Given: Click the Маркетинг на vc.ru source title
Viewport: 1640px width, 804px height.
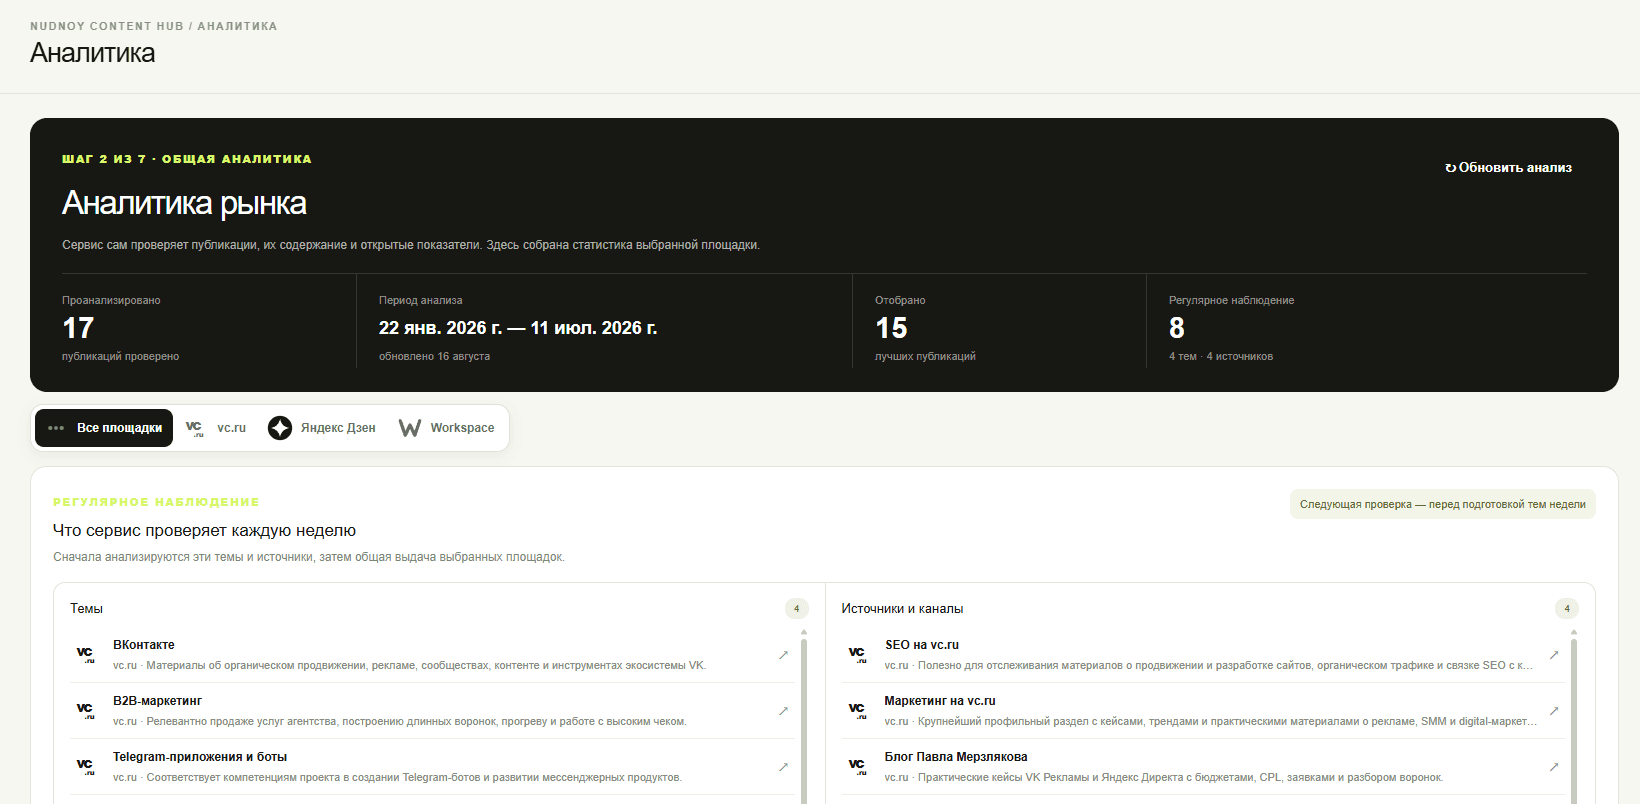Looking at the screenshot, I should click(x=940, y=701).
